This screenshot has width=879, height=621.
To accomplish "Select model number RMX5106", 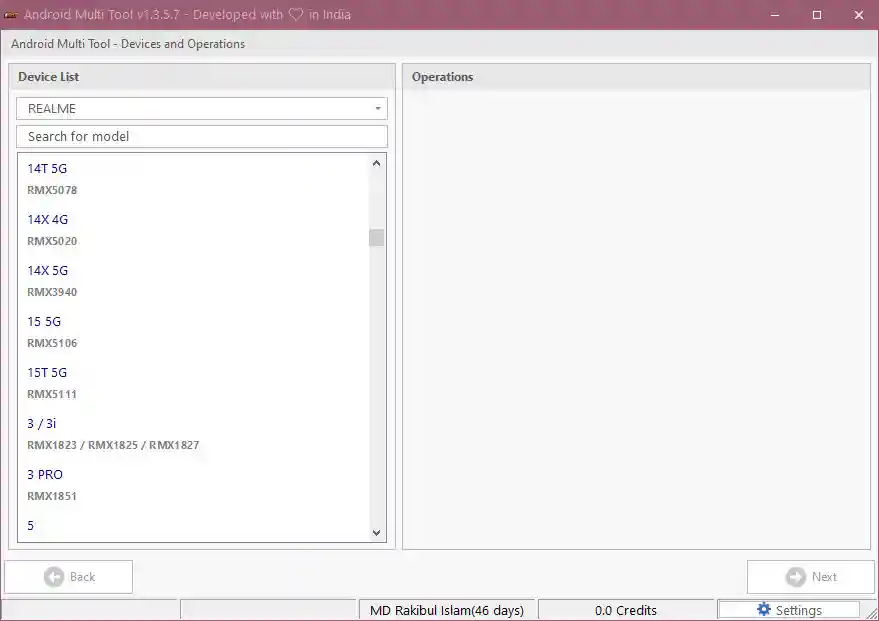I will [x=52, y=344].
